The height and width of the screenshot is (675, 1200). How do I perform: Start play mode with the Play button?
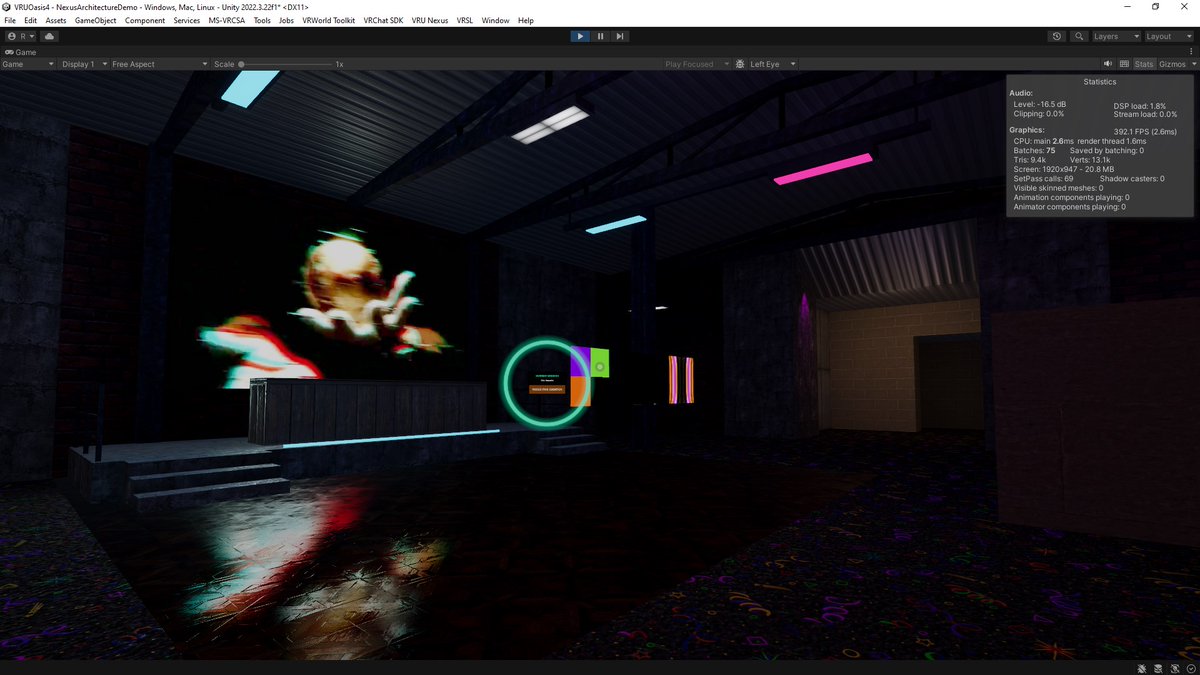[x=580, y=36]
